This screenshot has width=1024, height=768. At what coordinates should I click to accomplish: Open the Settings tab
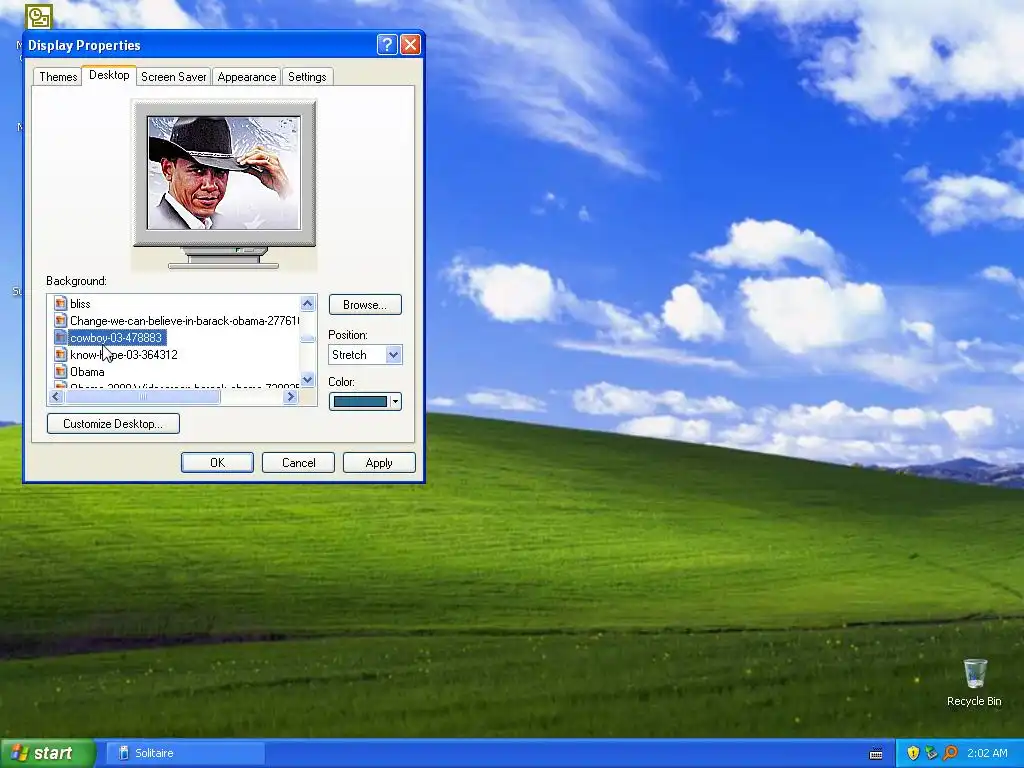click(307, 77)
